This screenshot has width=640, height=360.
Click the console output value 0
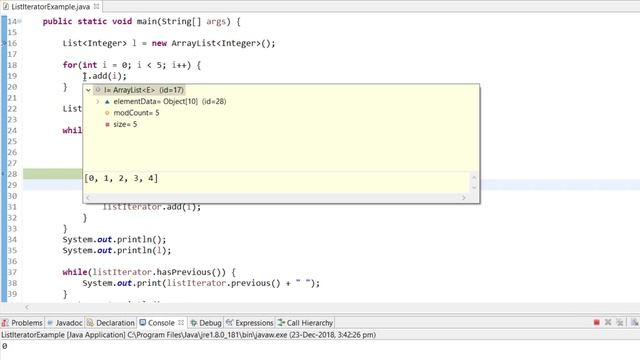click(4, 346)
